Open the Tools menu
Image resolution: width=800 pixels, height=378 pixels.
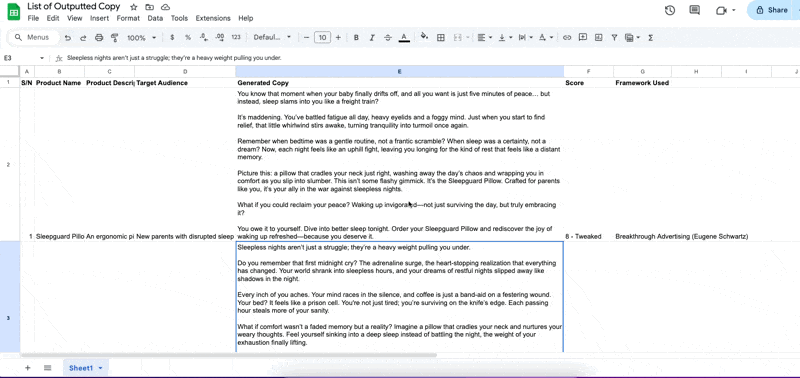pos(179,18)
